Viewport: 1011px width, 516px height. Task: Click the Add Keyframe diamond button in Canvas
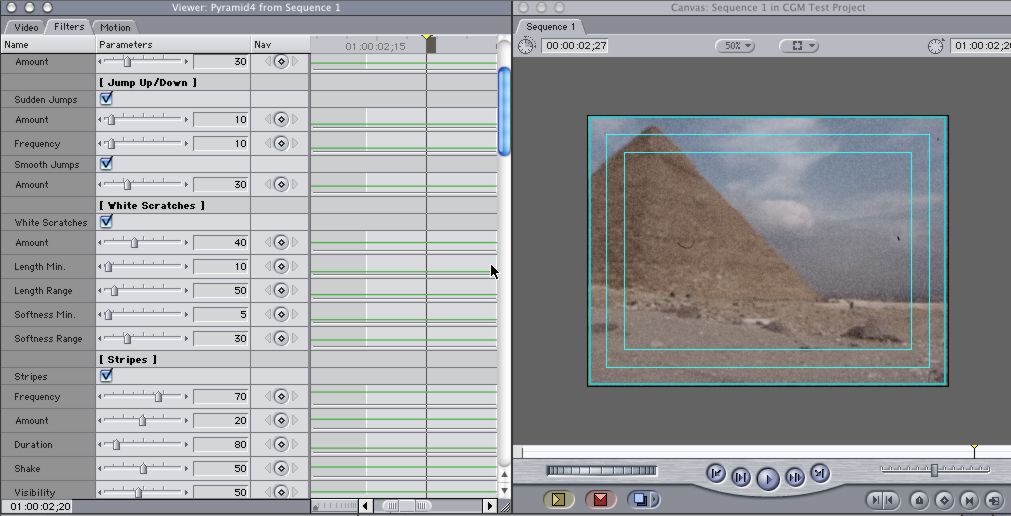pos(944,500)
